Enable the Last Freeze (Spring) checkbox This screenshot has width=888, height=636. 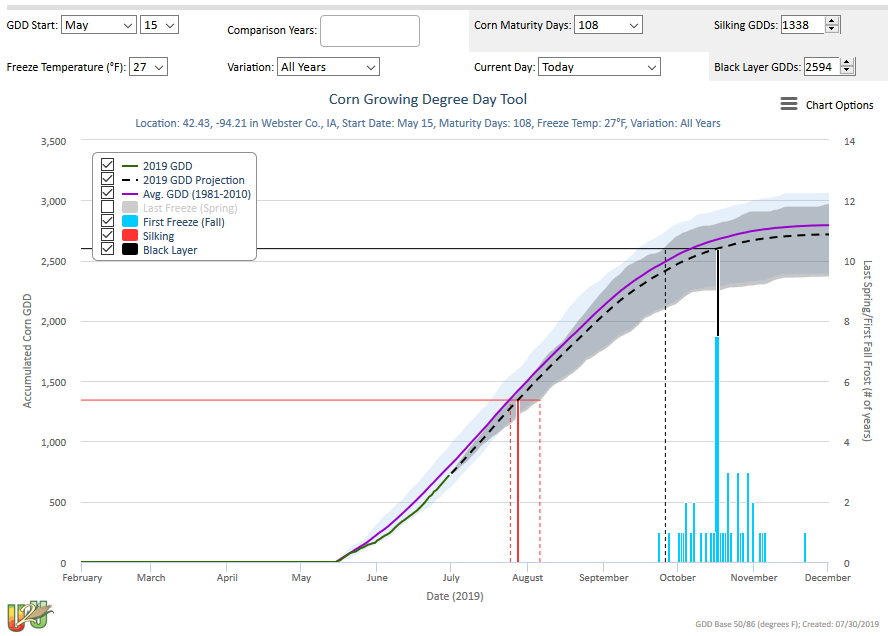pos(108,208)
